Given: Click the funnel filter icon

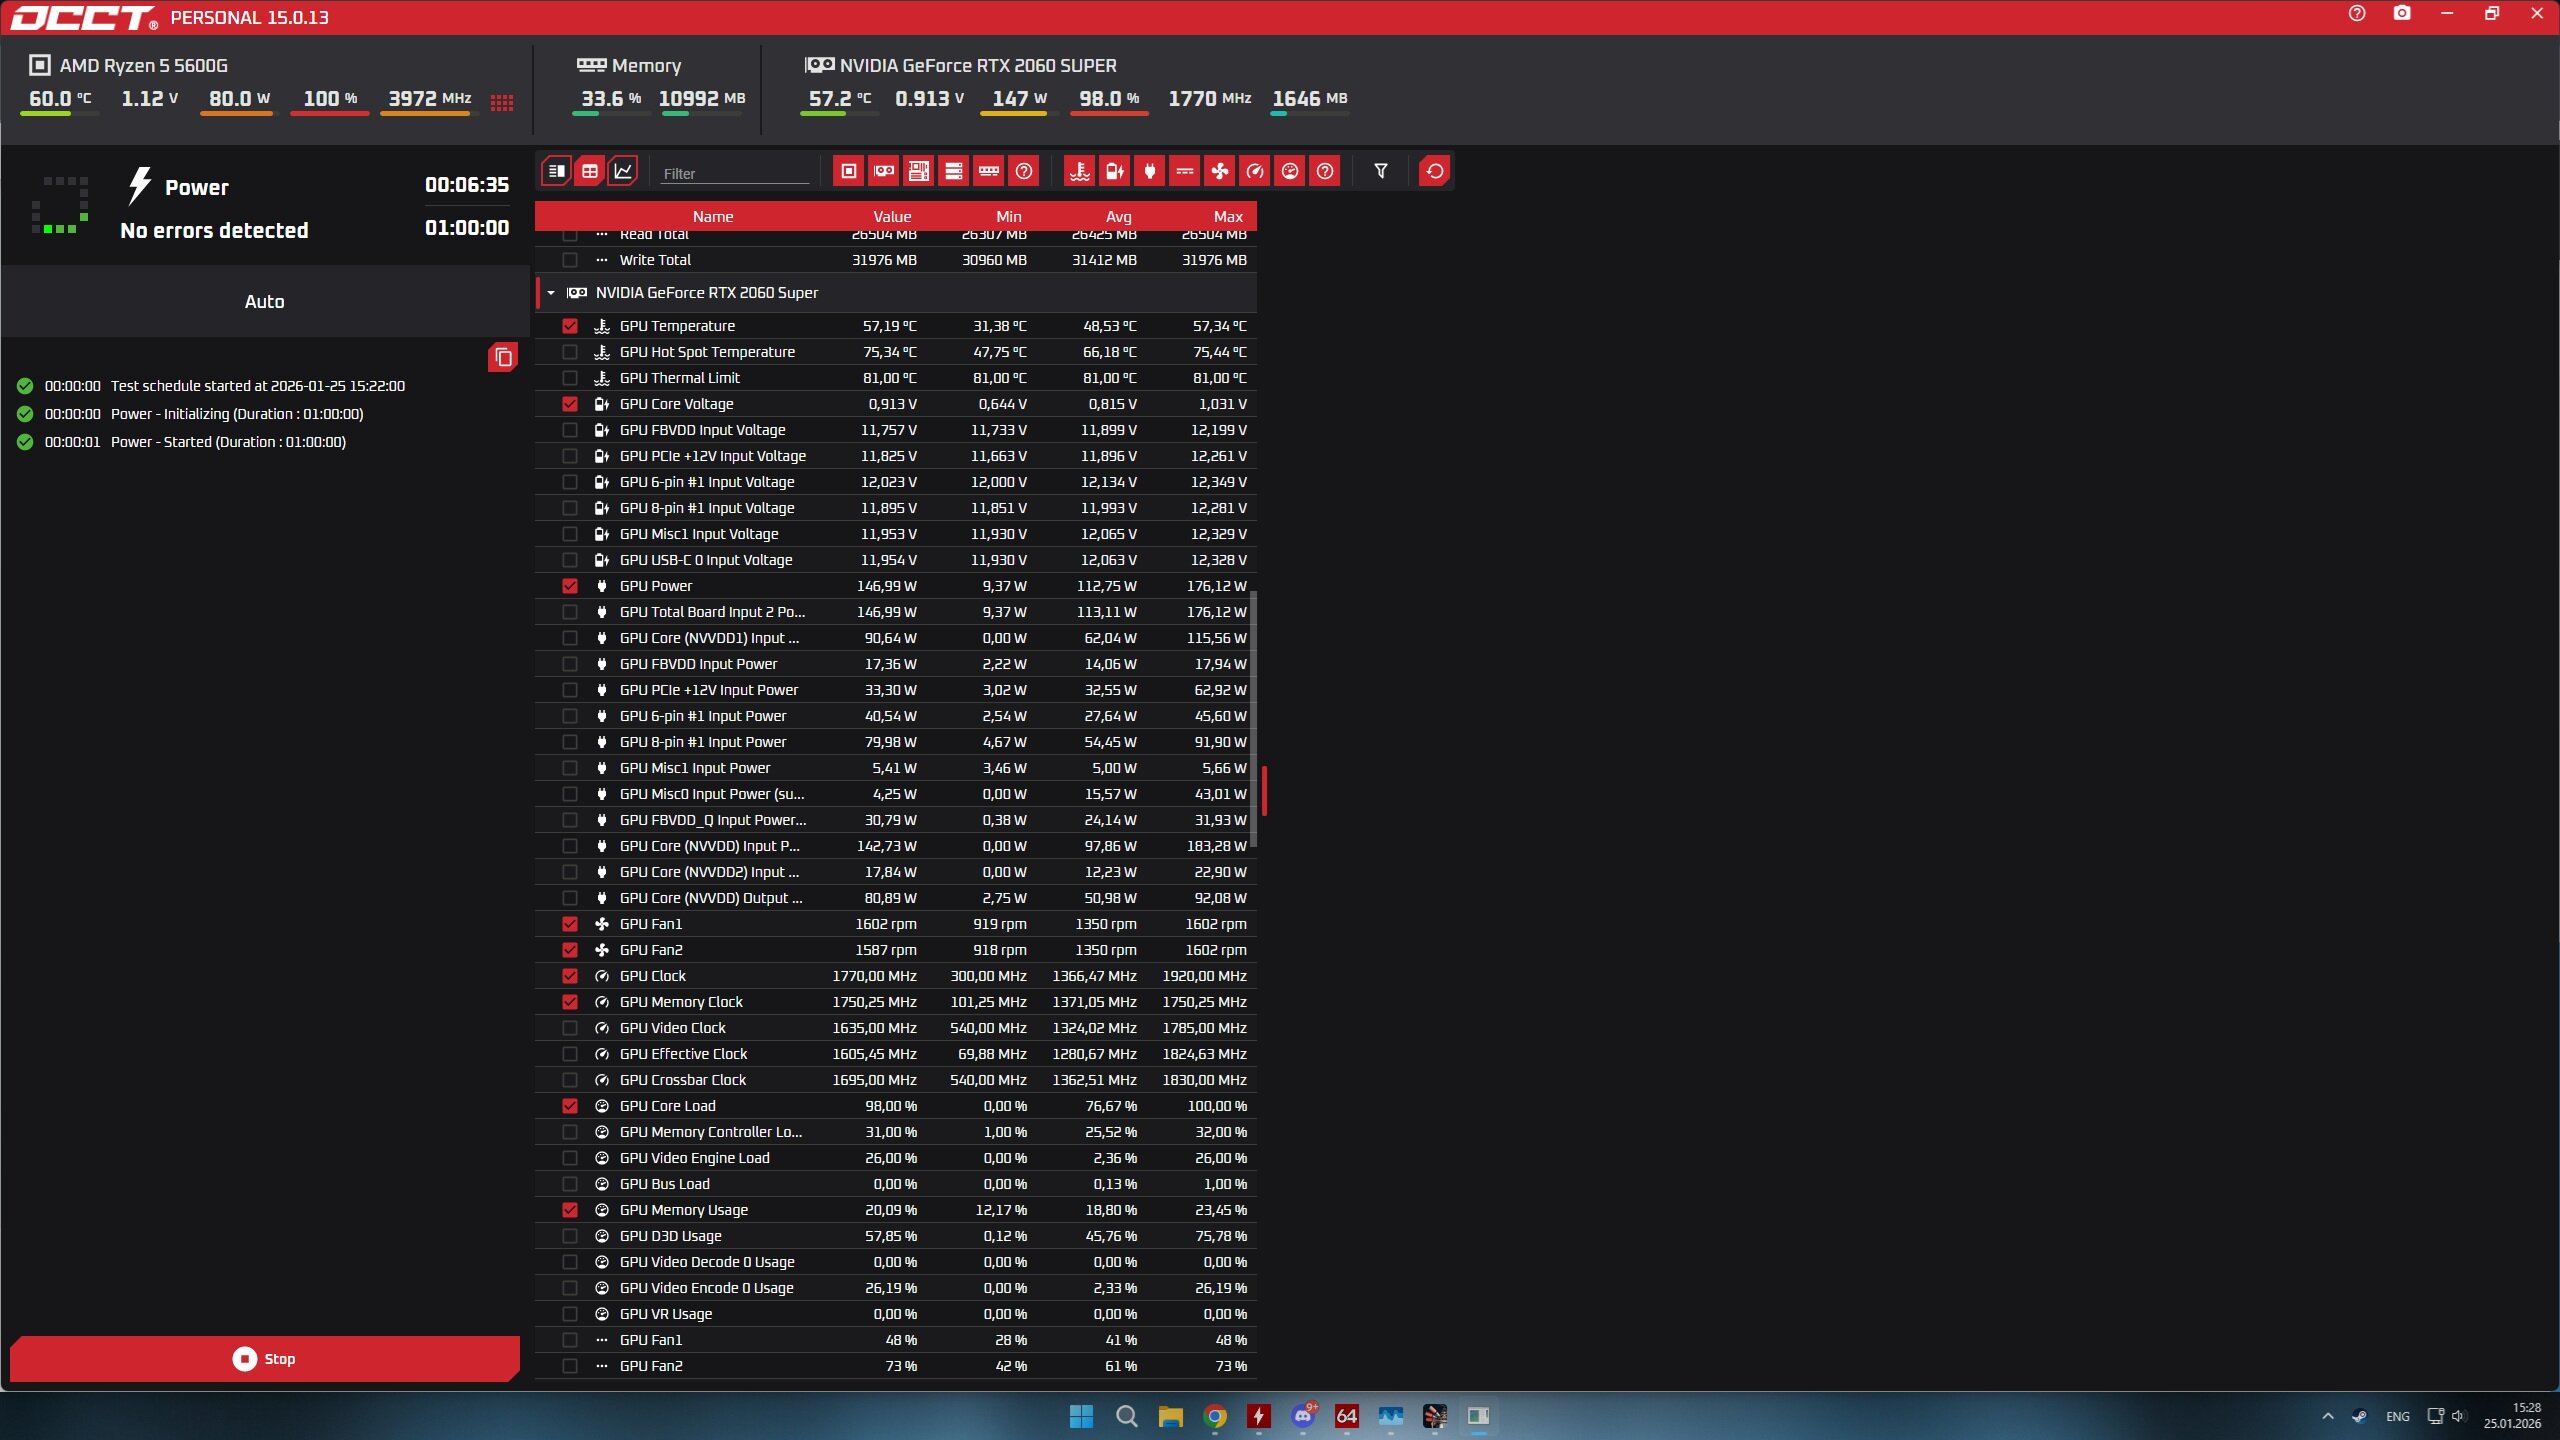Looking at the screenshot, I should pyautogui.click(x=1380, y=171).
